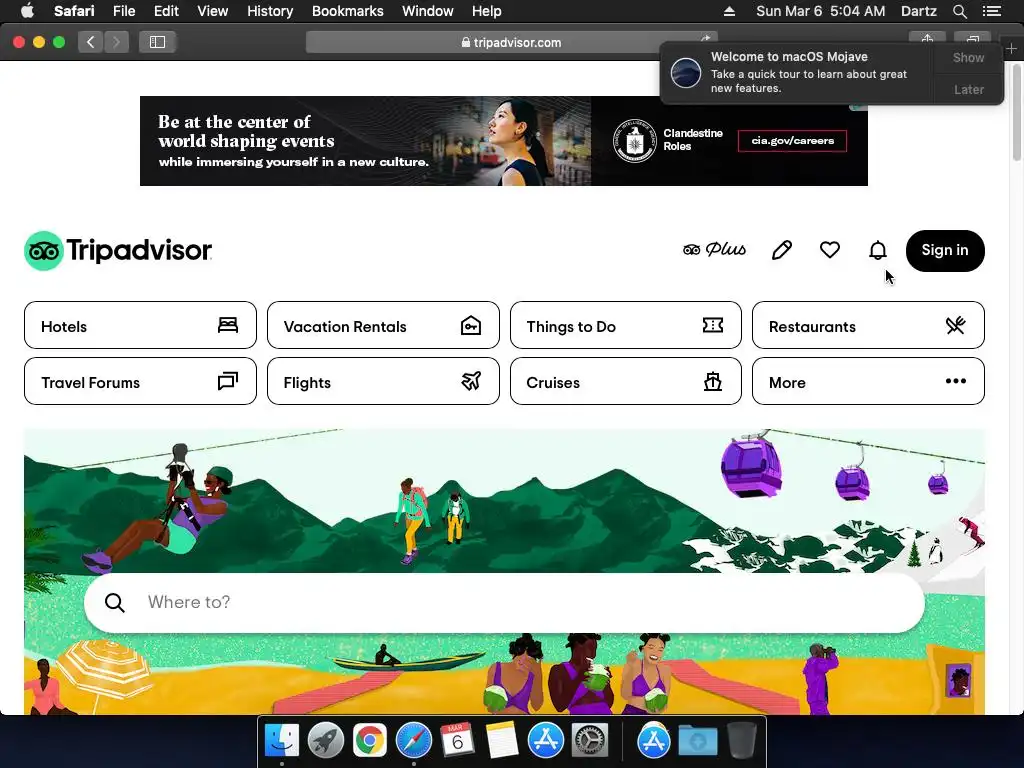Open Calendar from the dock
The height and width of the screenshot is (768, 1024).
point(457,740)
